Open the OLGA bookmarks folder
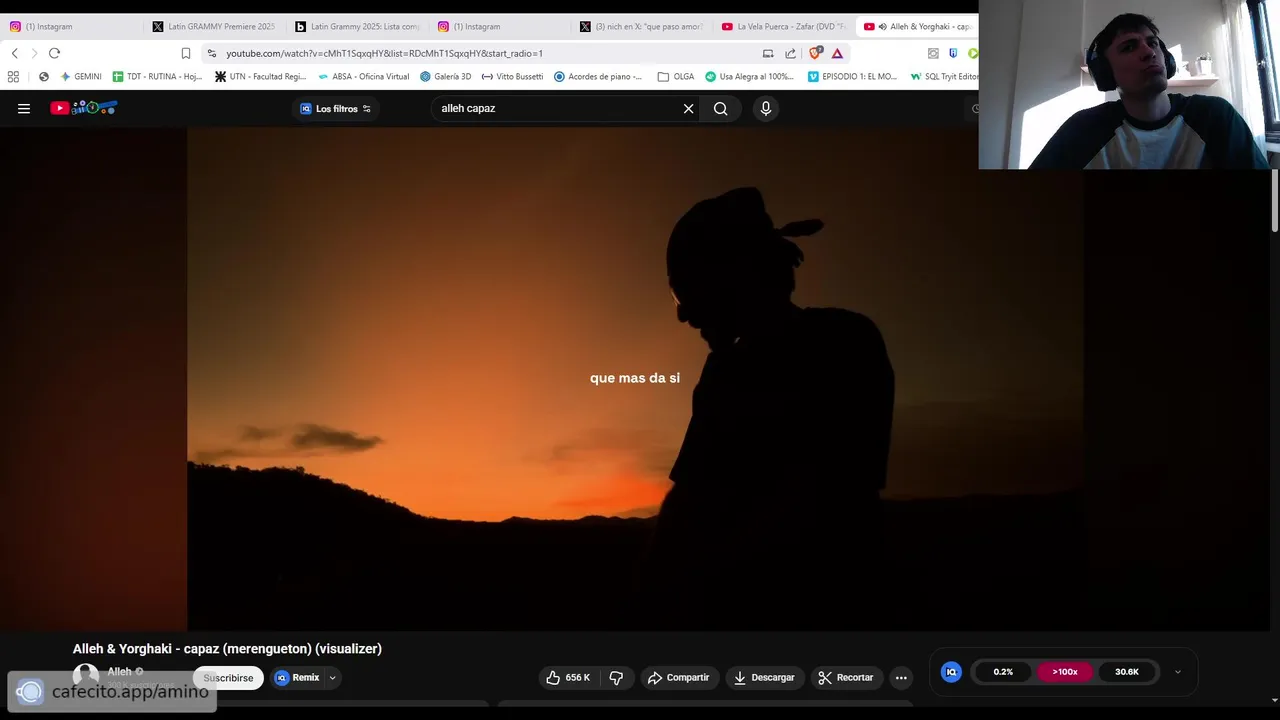Image resolution: width=1280 pixels, height=720 pixels. tap(676, 76)
